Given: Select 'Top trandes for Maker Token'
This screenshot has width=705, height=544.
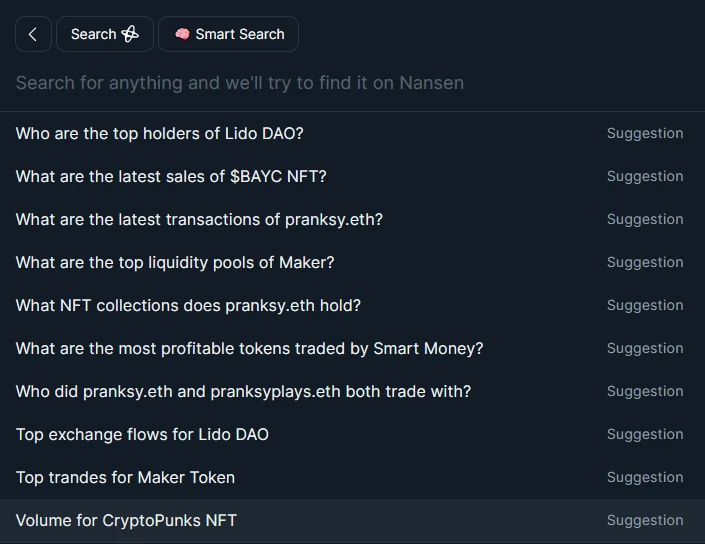Looking at the screenshot, I should (x=125, y=477).
